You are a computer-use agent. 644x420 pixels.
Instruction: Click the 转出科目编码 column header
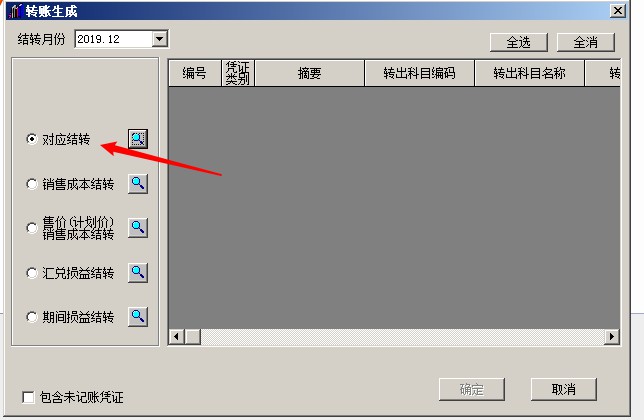419,73
